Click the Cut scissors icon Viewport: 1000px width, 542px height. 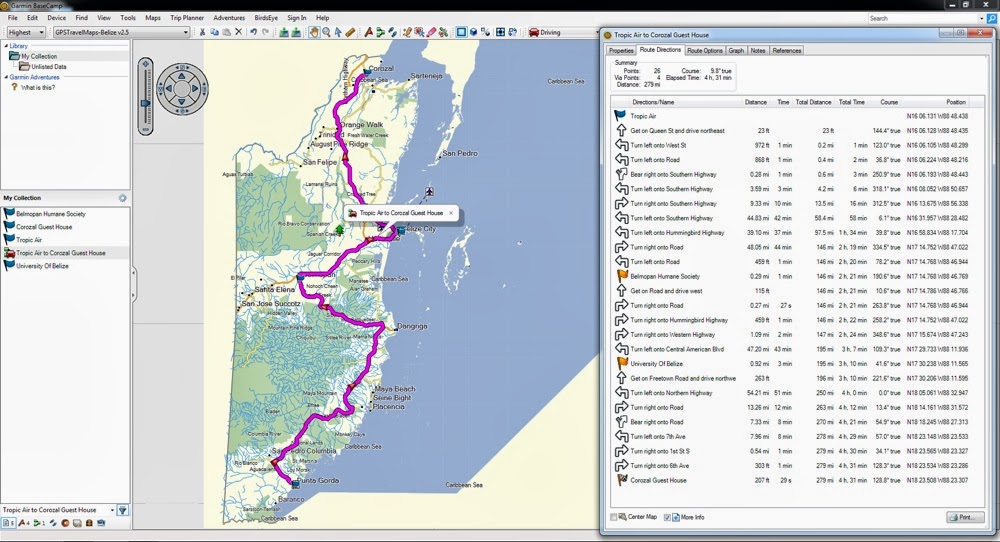tap(202, 32)
